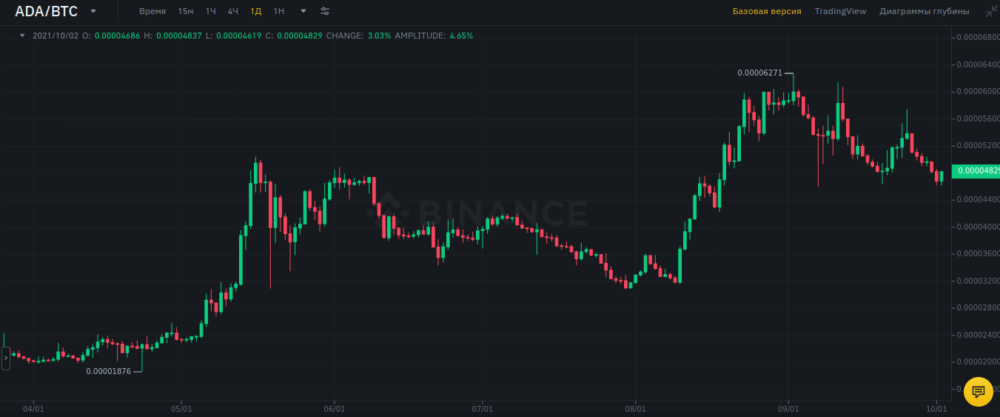Click the green current price label 0.00004829
The image size is (1000, 417).
(974, 171)
